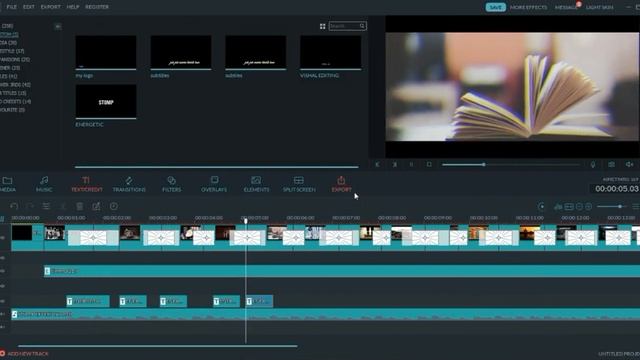
Task: Select the first 'subtitles' thumbnail
Action: 181,52
